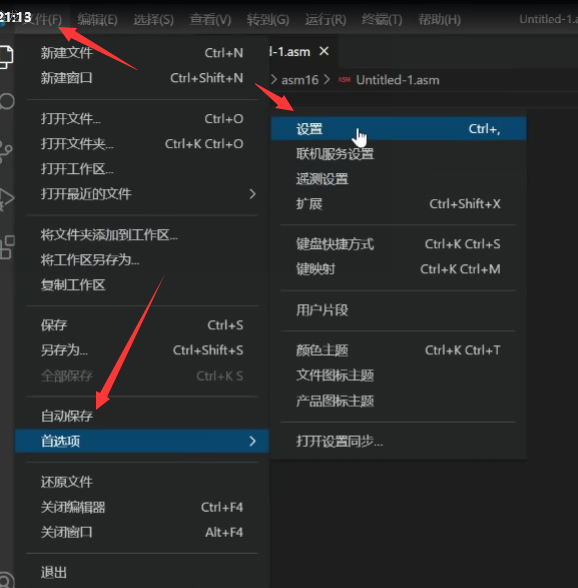Open 文件图标主题 file icon theme entry
The height and width of the screenshot is (588, 578).
[x=398, y=375]
